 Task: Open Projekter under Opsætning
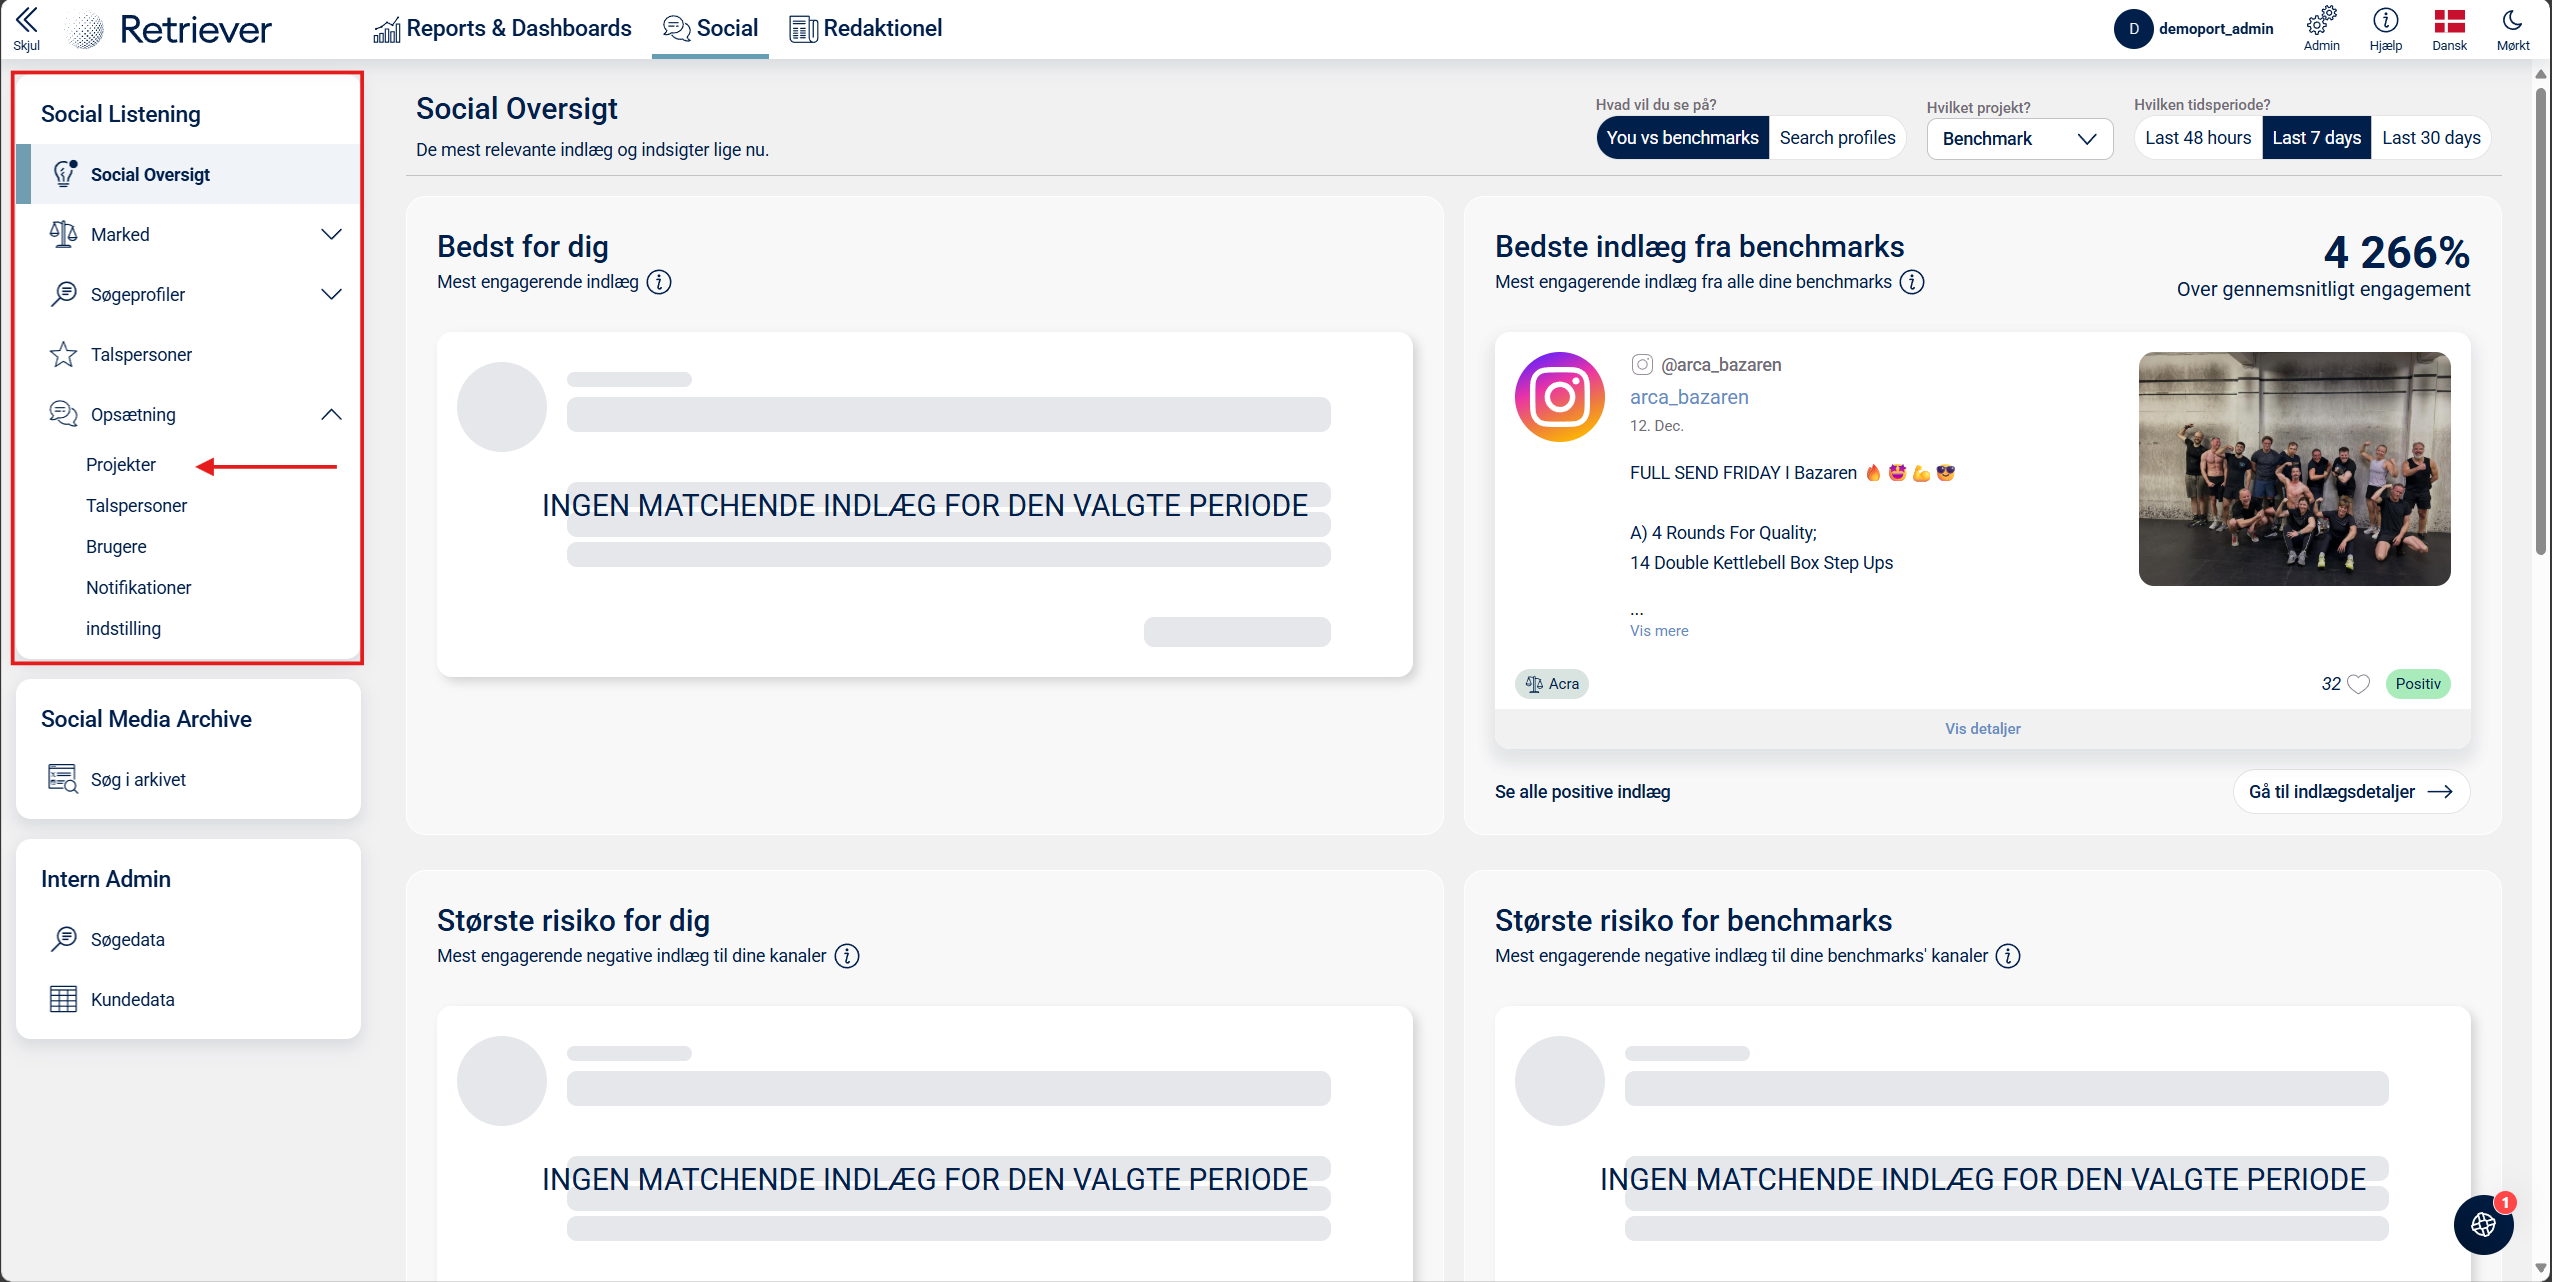click(x=121, y=464)
